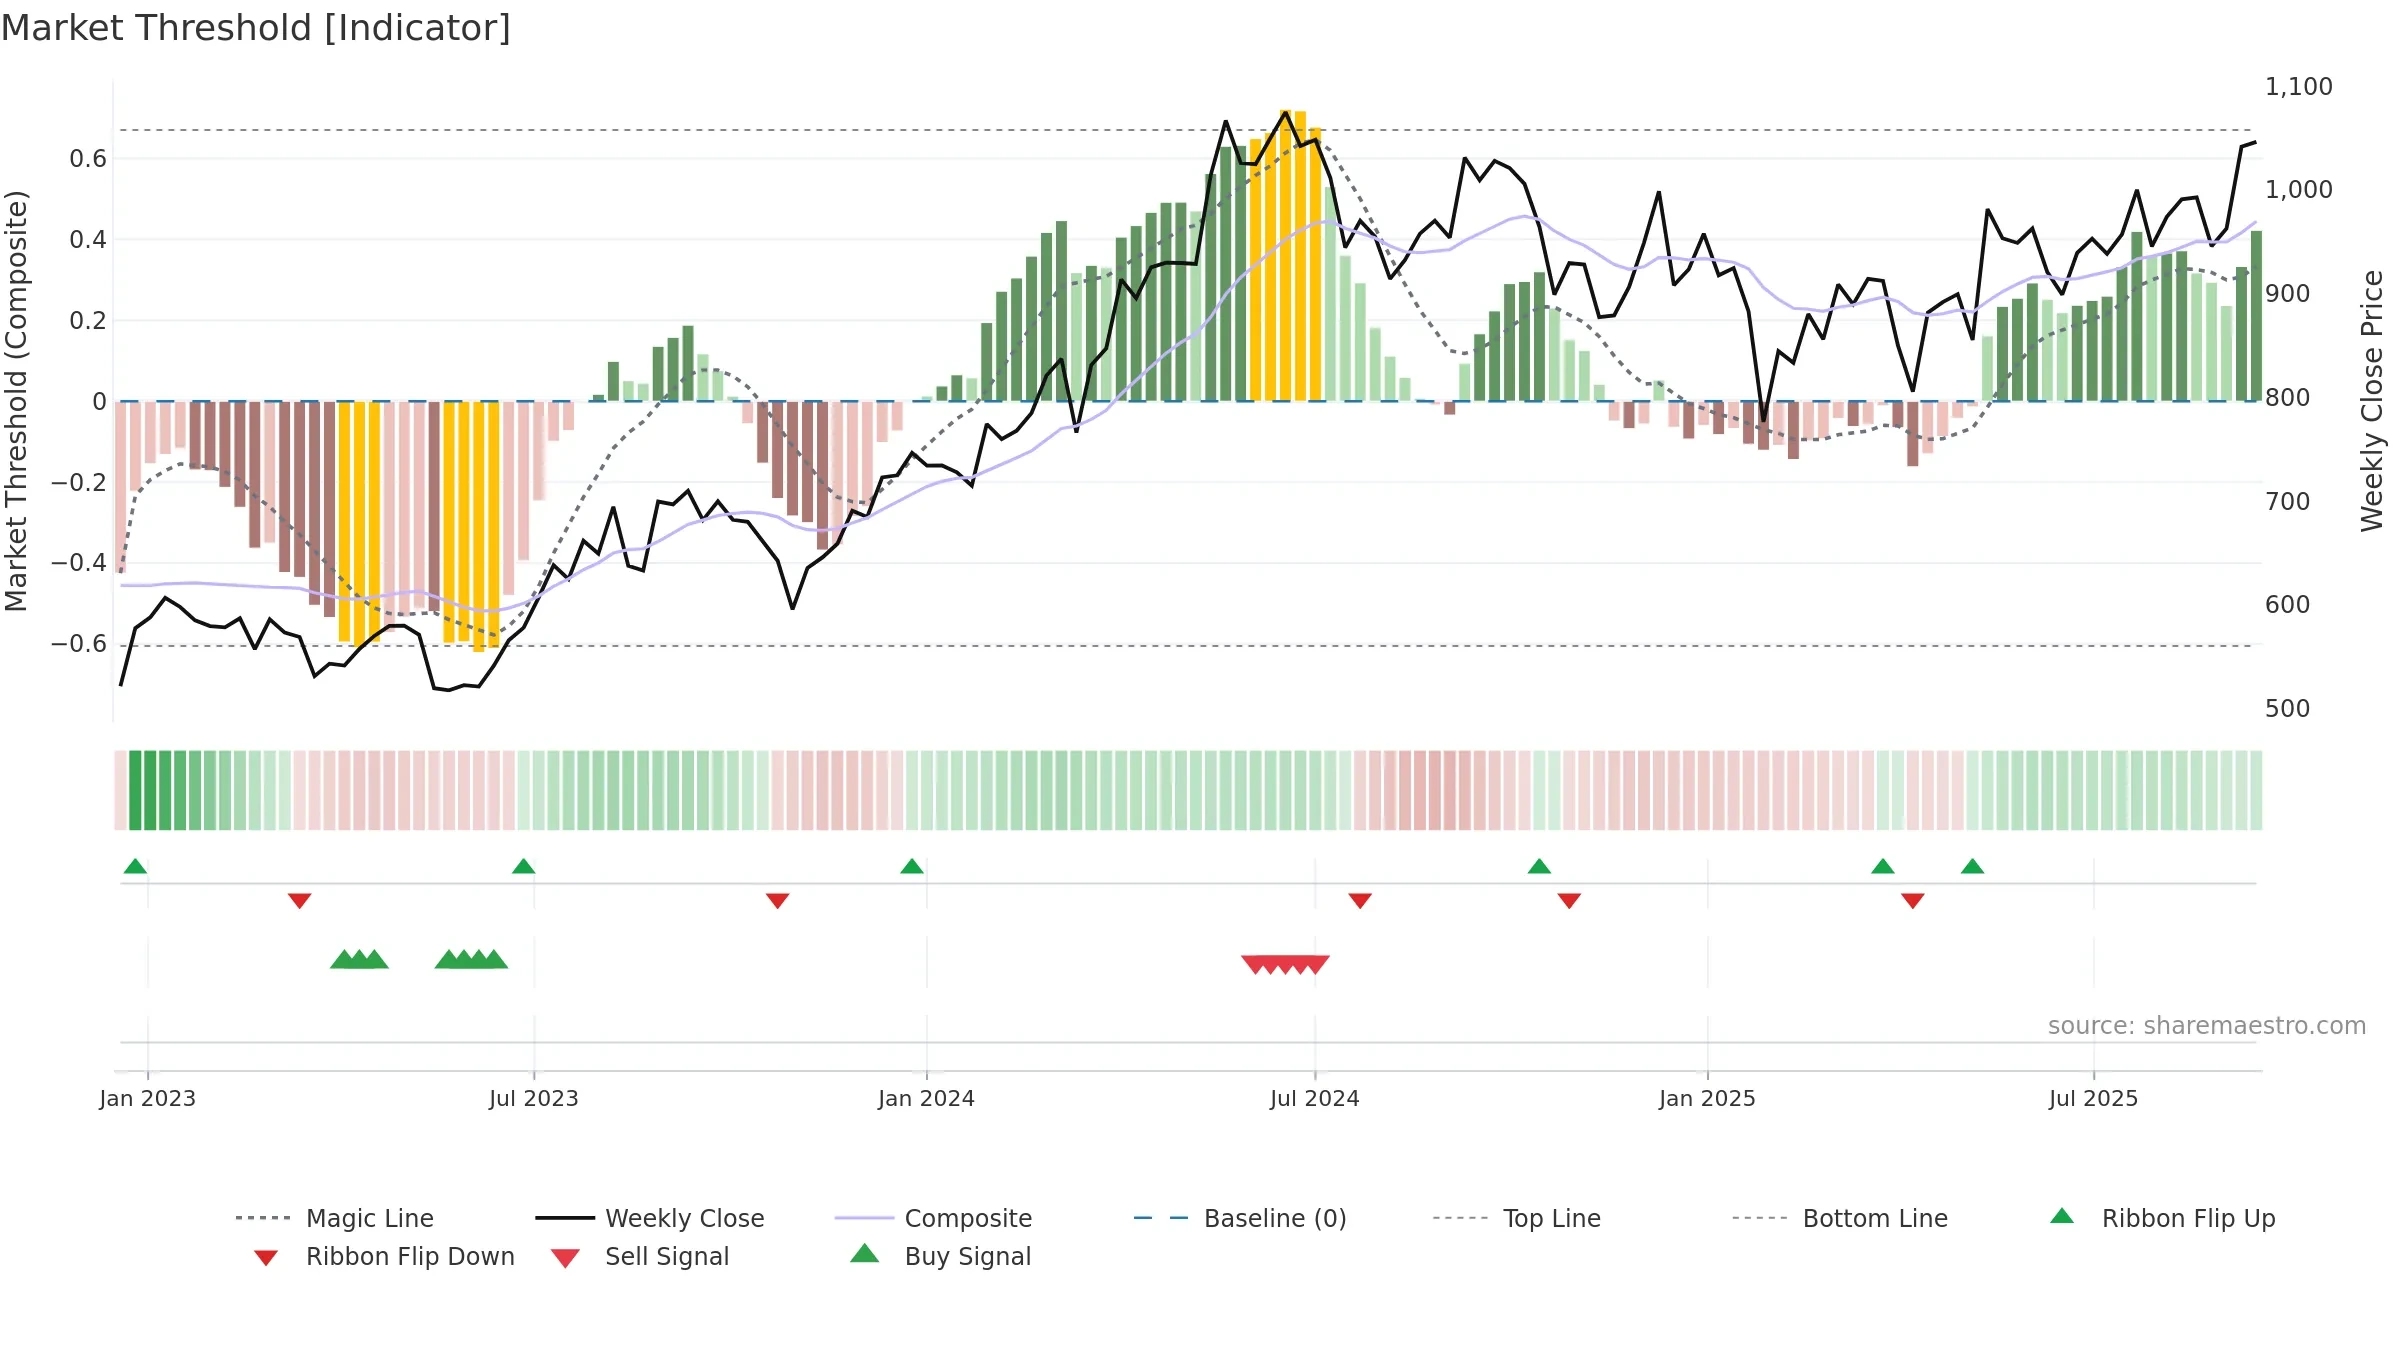Toggle the Bottom Line legend entry

pyautogui.click(x=1840, y=1218)
